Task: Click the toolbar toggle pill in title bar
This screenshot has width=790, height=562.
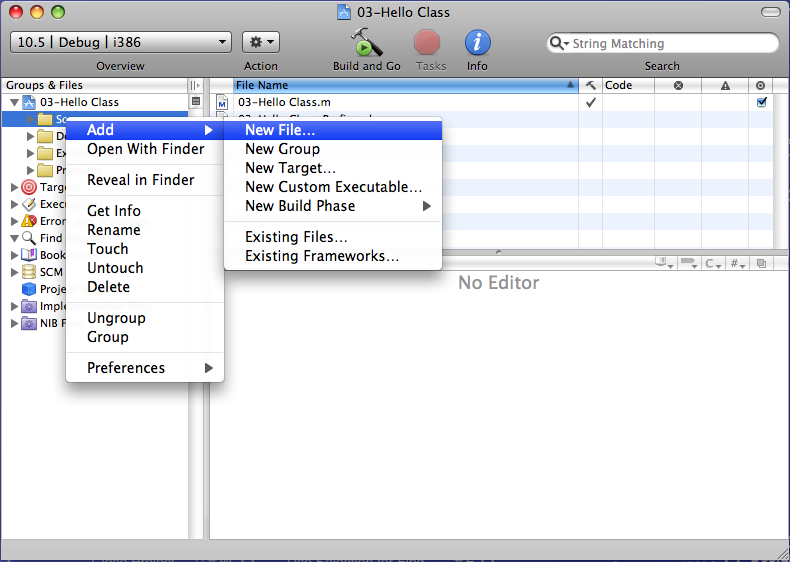Action: (770, 12)
